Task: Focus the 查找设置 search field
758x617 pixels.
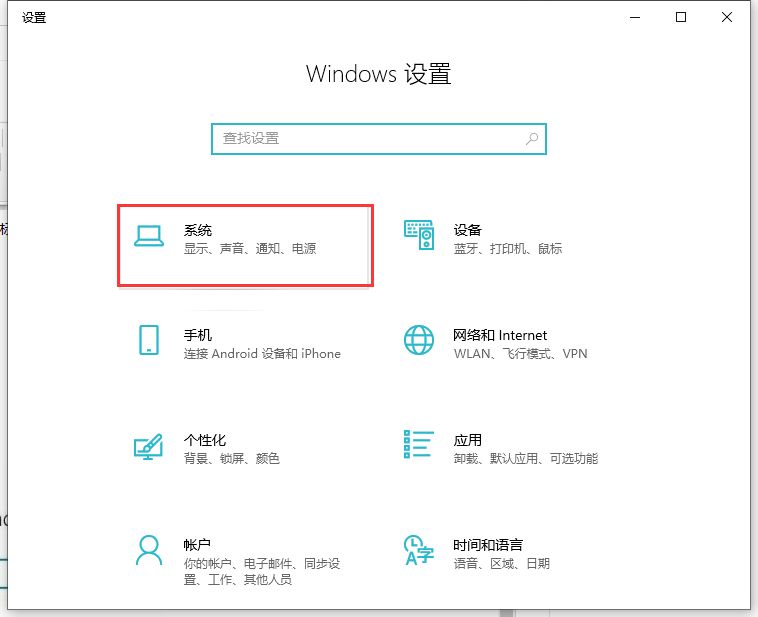Action: 365,138
